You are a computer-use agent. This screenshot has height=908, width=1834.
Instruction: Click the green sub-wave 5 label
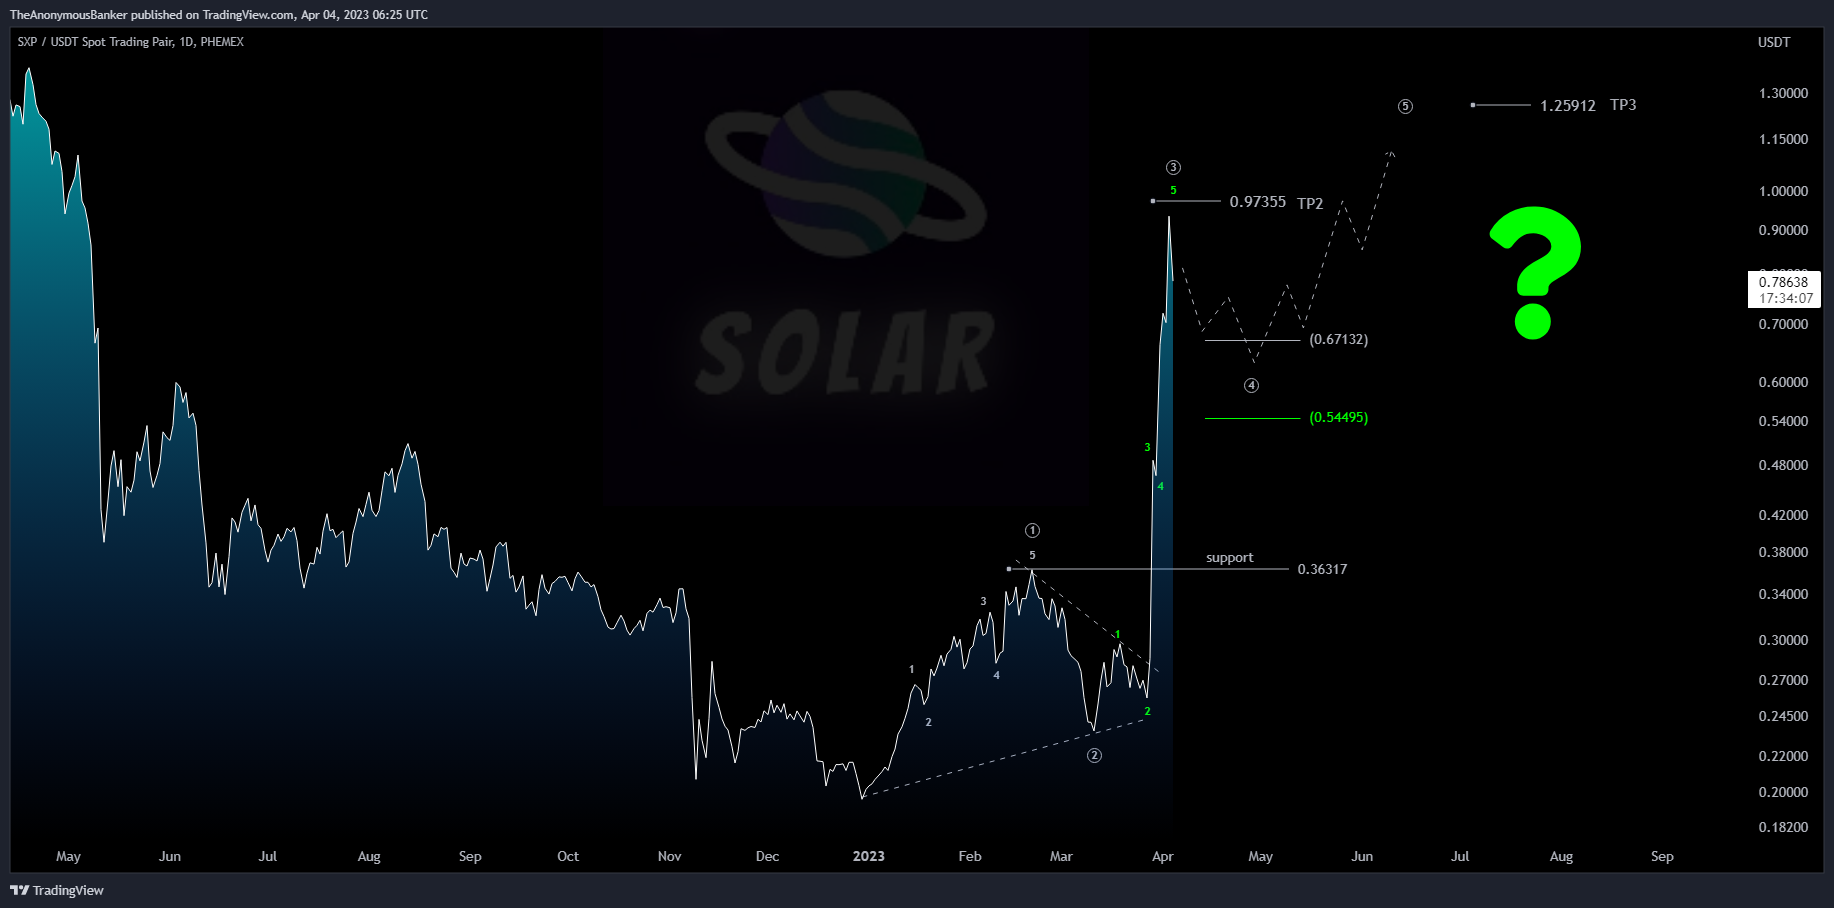click(x=1173, y=190)
